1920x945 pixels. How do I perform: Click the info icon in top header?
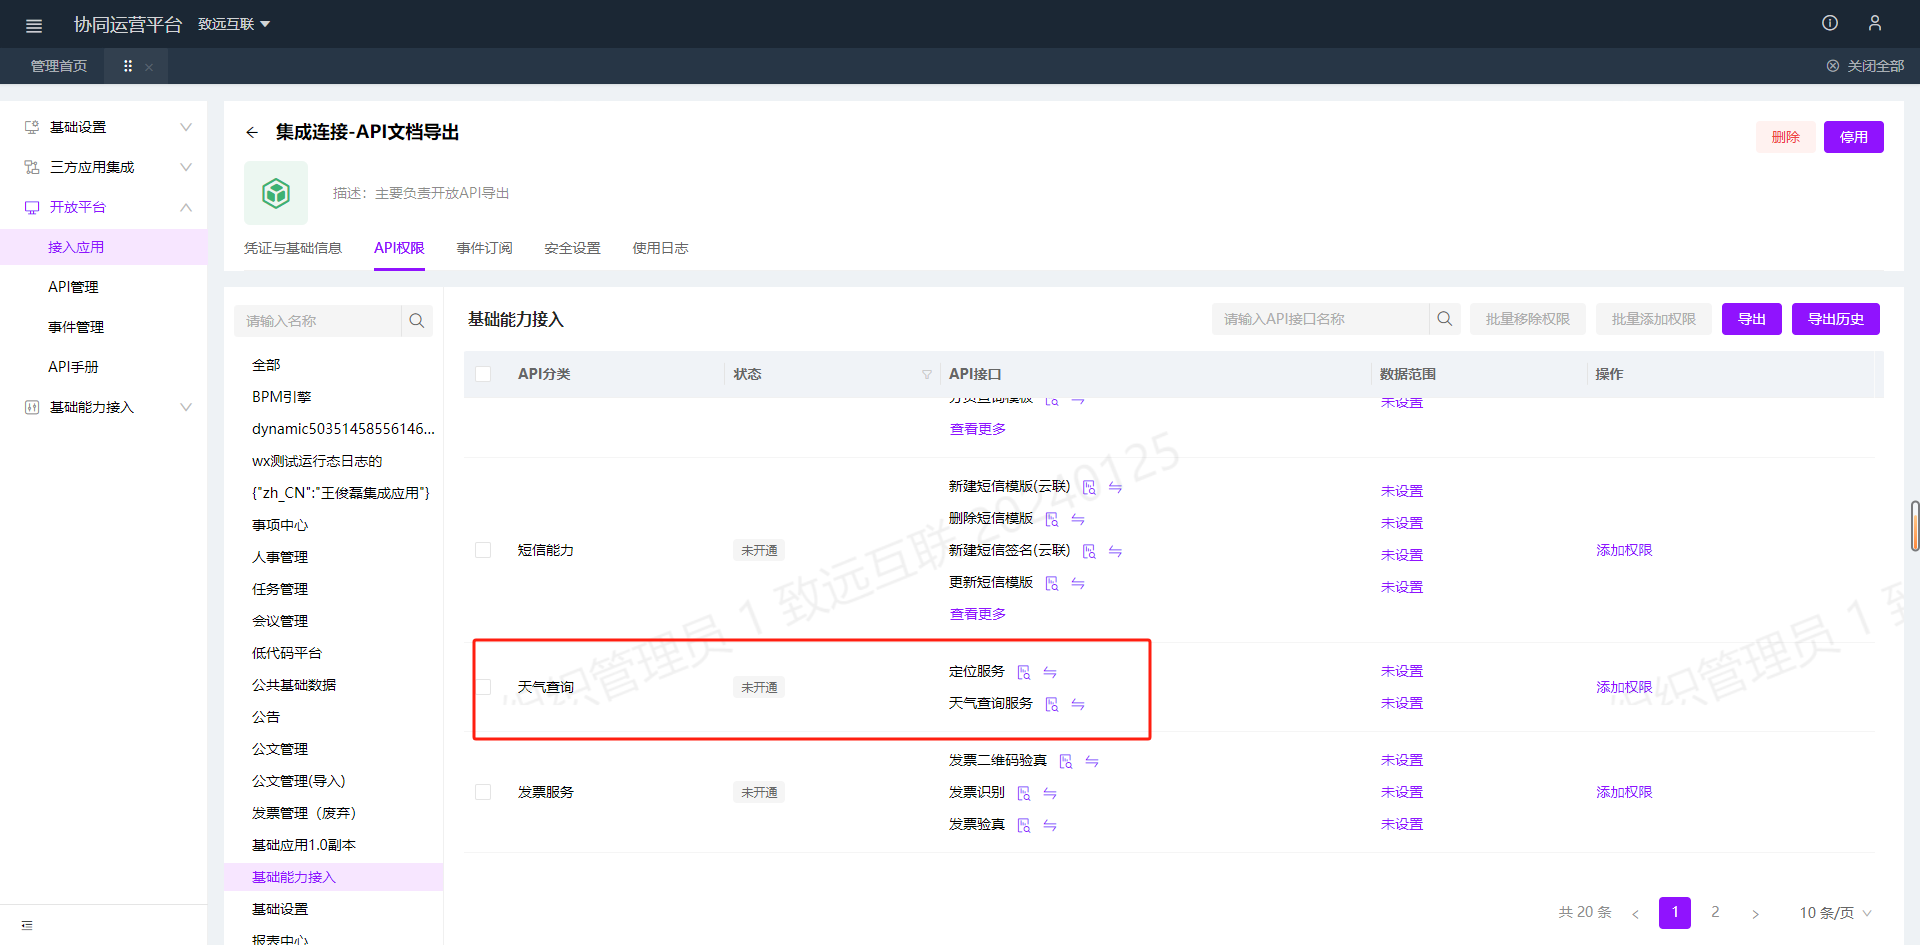1829,23
